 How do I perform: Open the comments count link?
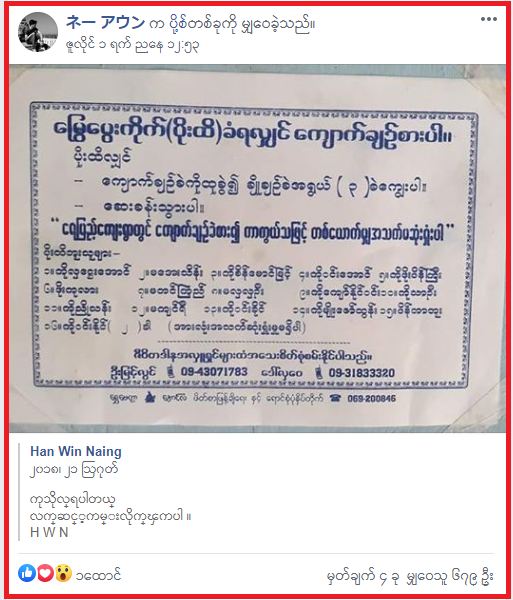363,576
